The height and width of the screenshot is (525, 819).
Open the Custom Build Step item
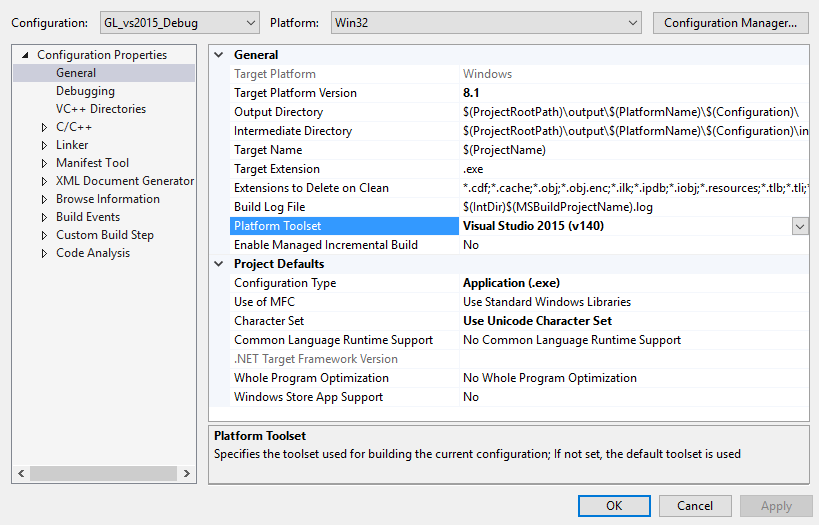105,235
